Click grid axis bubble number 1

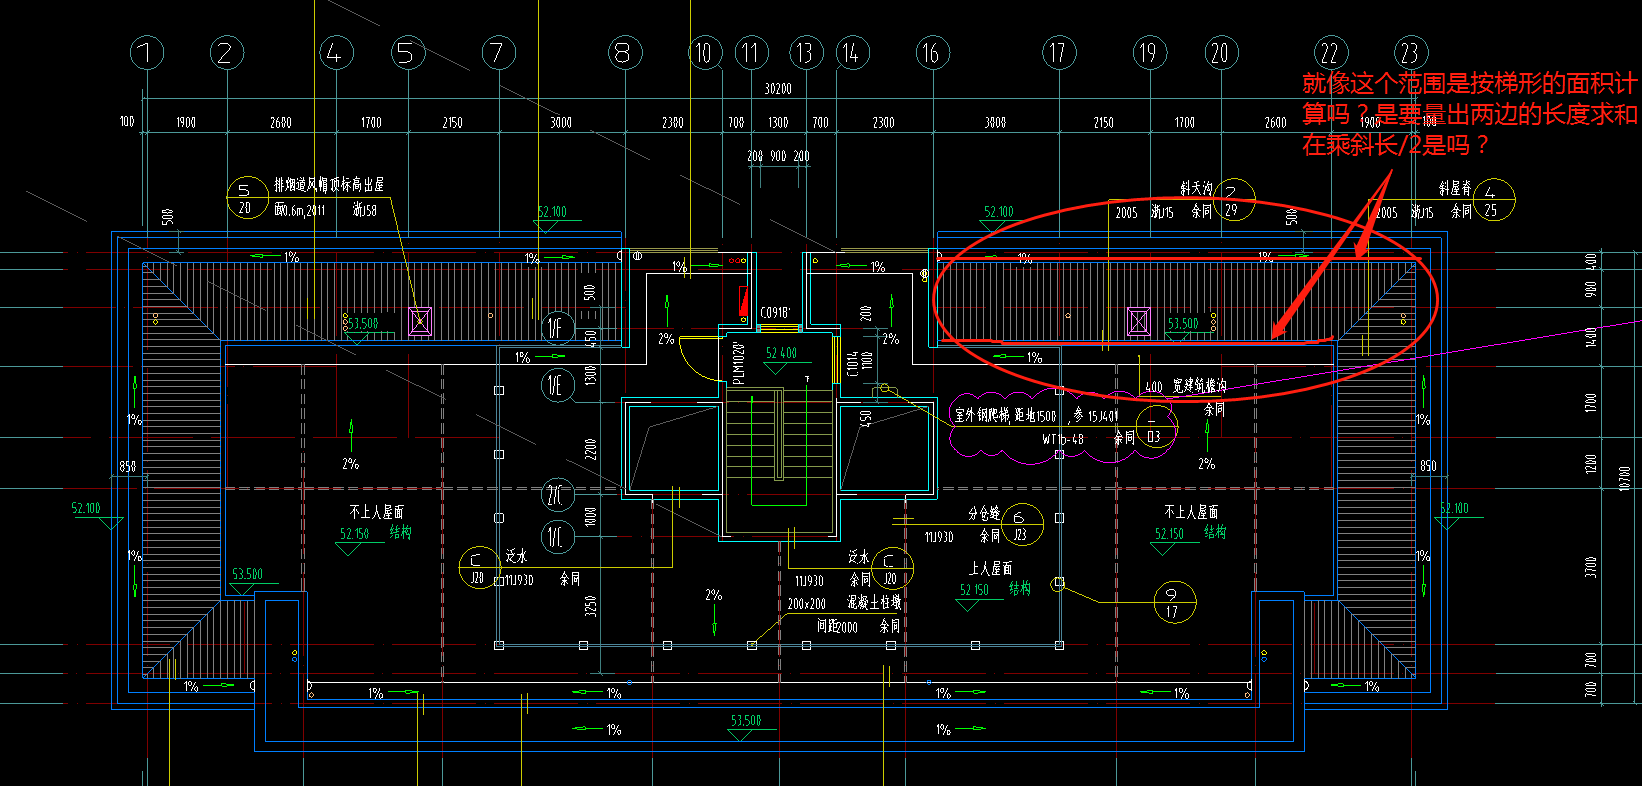click(147, 53)
